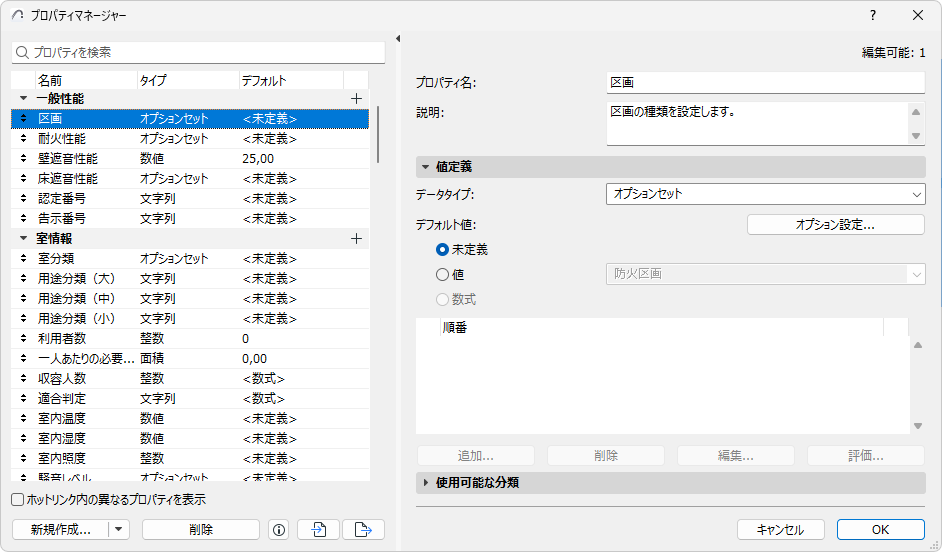Screen dimensions: 942x552
Task: Click the reorder handle of 区画 row
Action: [23, 118]
